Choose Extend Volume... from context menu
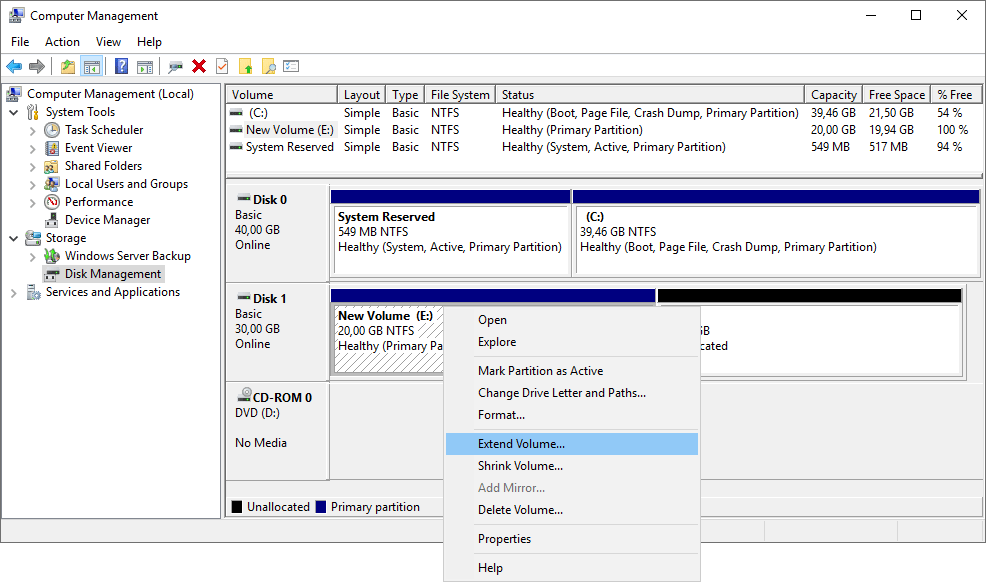Viewport: 986px width, 582px height. [x=572, y=444]
